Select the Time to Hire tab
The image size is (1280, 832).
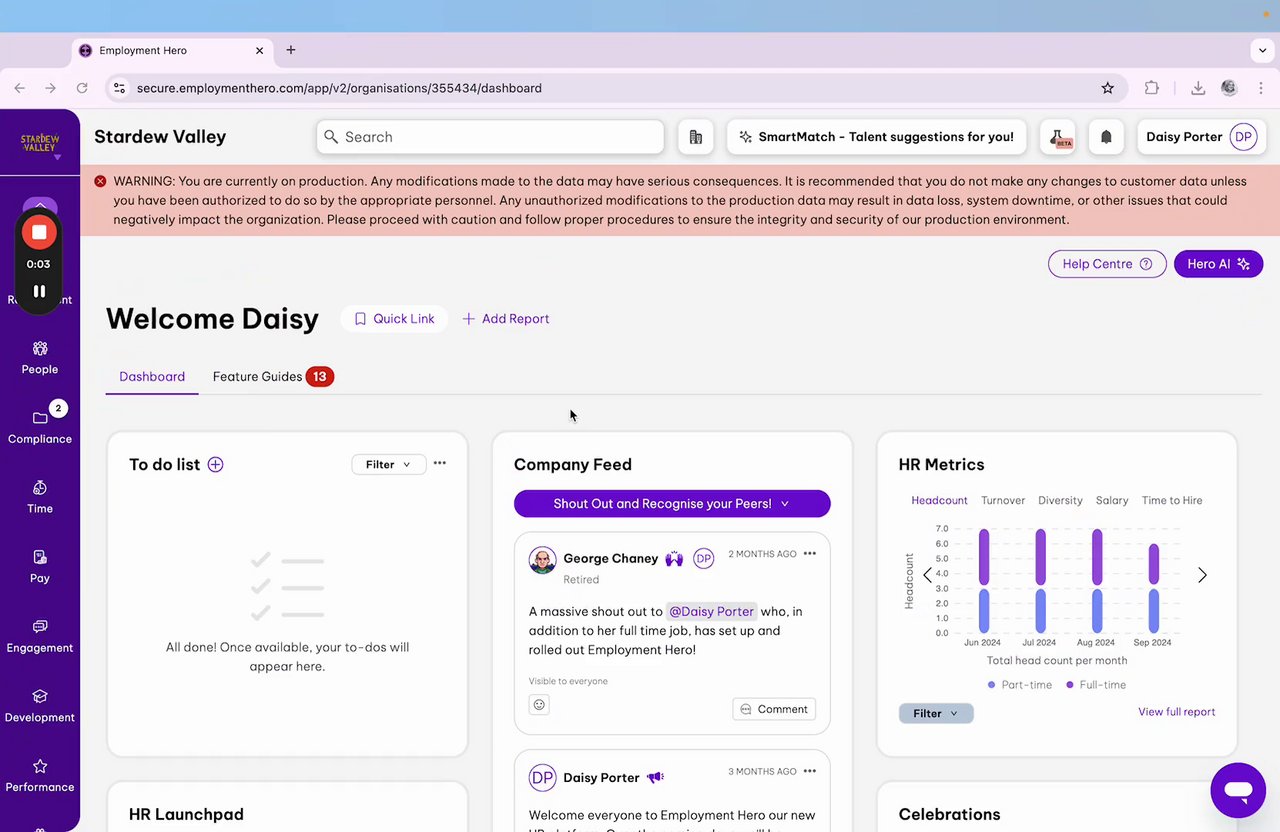point(1172,500)
